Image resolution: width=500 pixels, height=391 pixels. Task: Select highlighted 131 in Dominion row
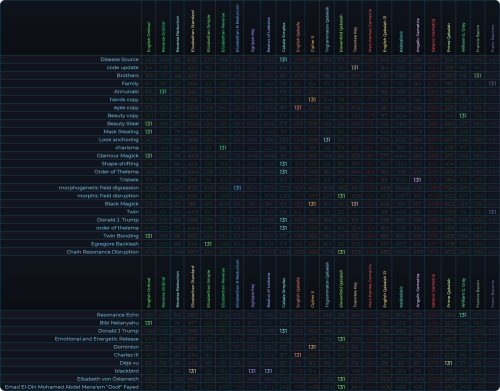(x=312, y=347)
